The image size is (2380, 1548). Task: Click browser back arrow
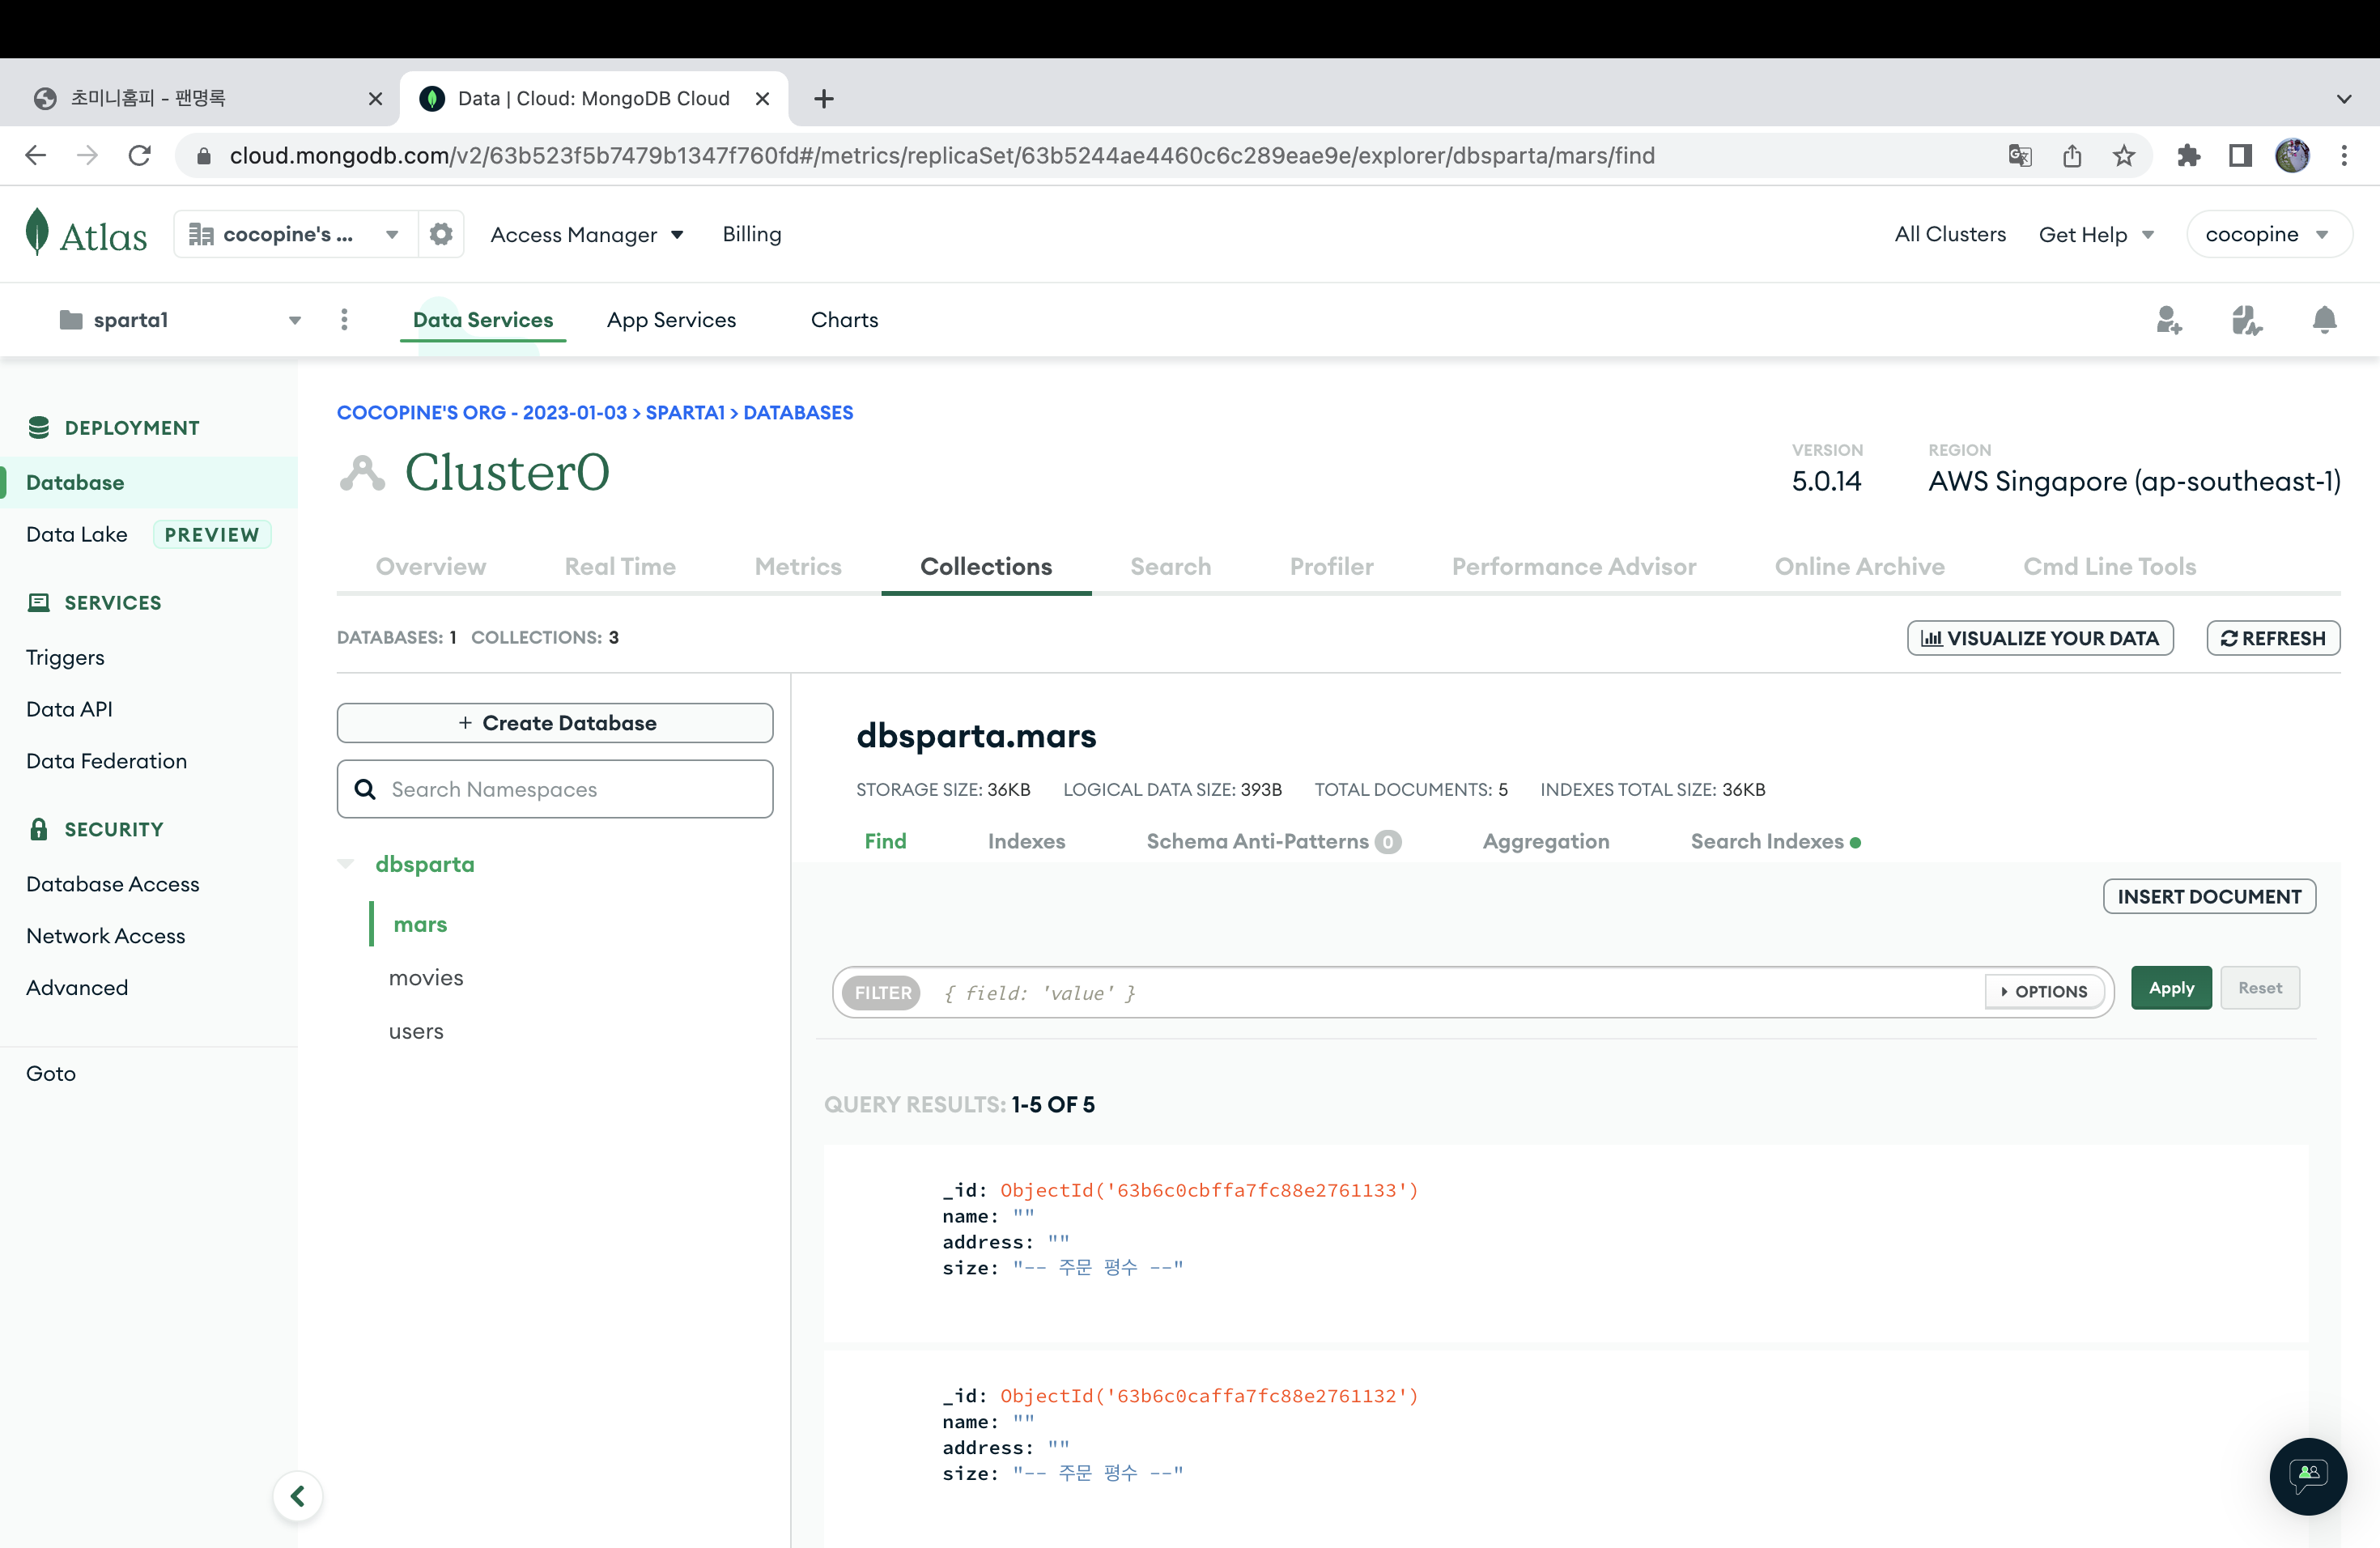(x=36, y=155)
